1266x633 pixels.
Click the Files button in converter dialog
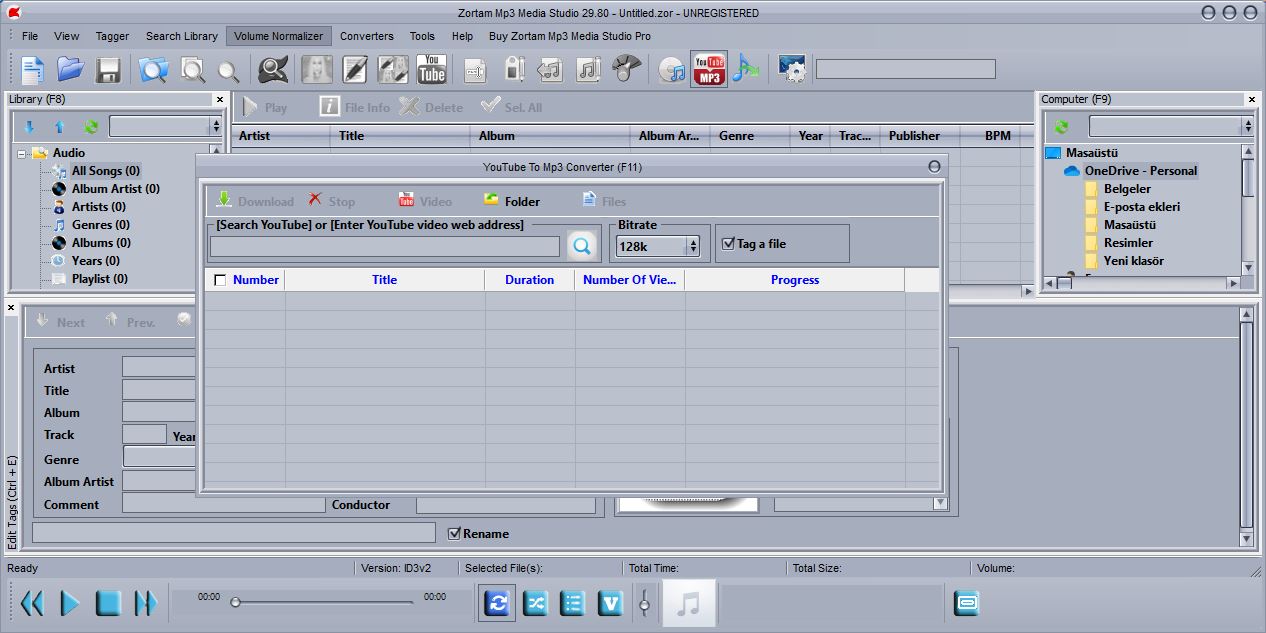(x=604, y=201)
